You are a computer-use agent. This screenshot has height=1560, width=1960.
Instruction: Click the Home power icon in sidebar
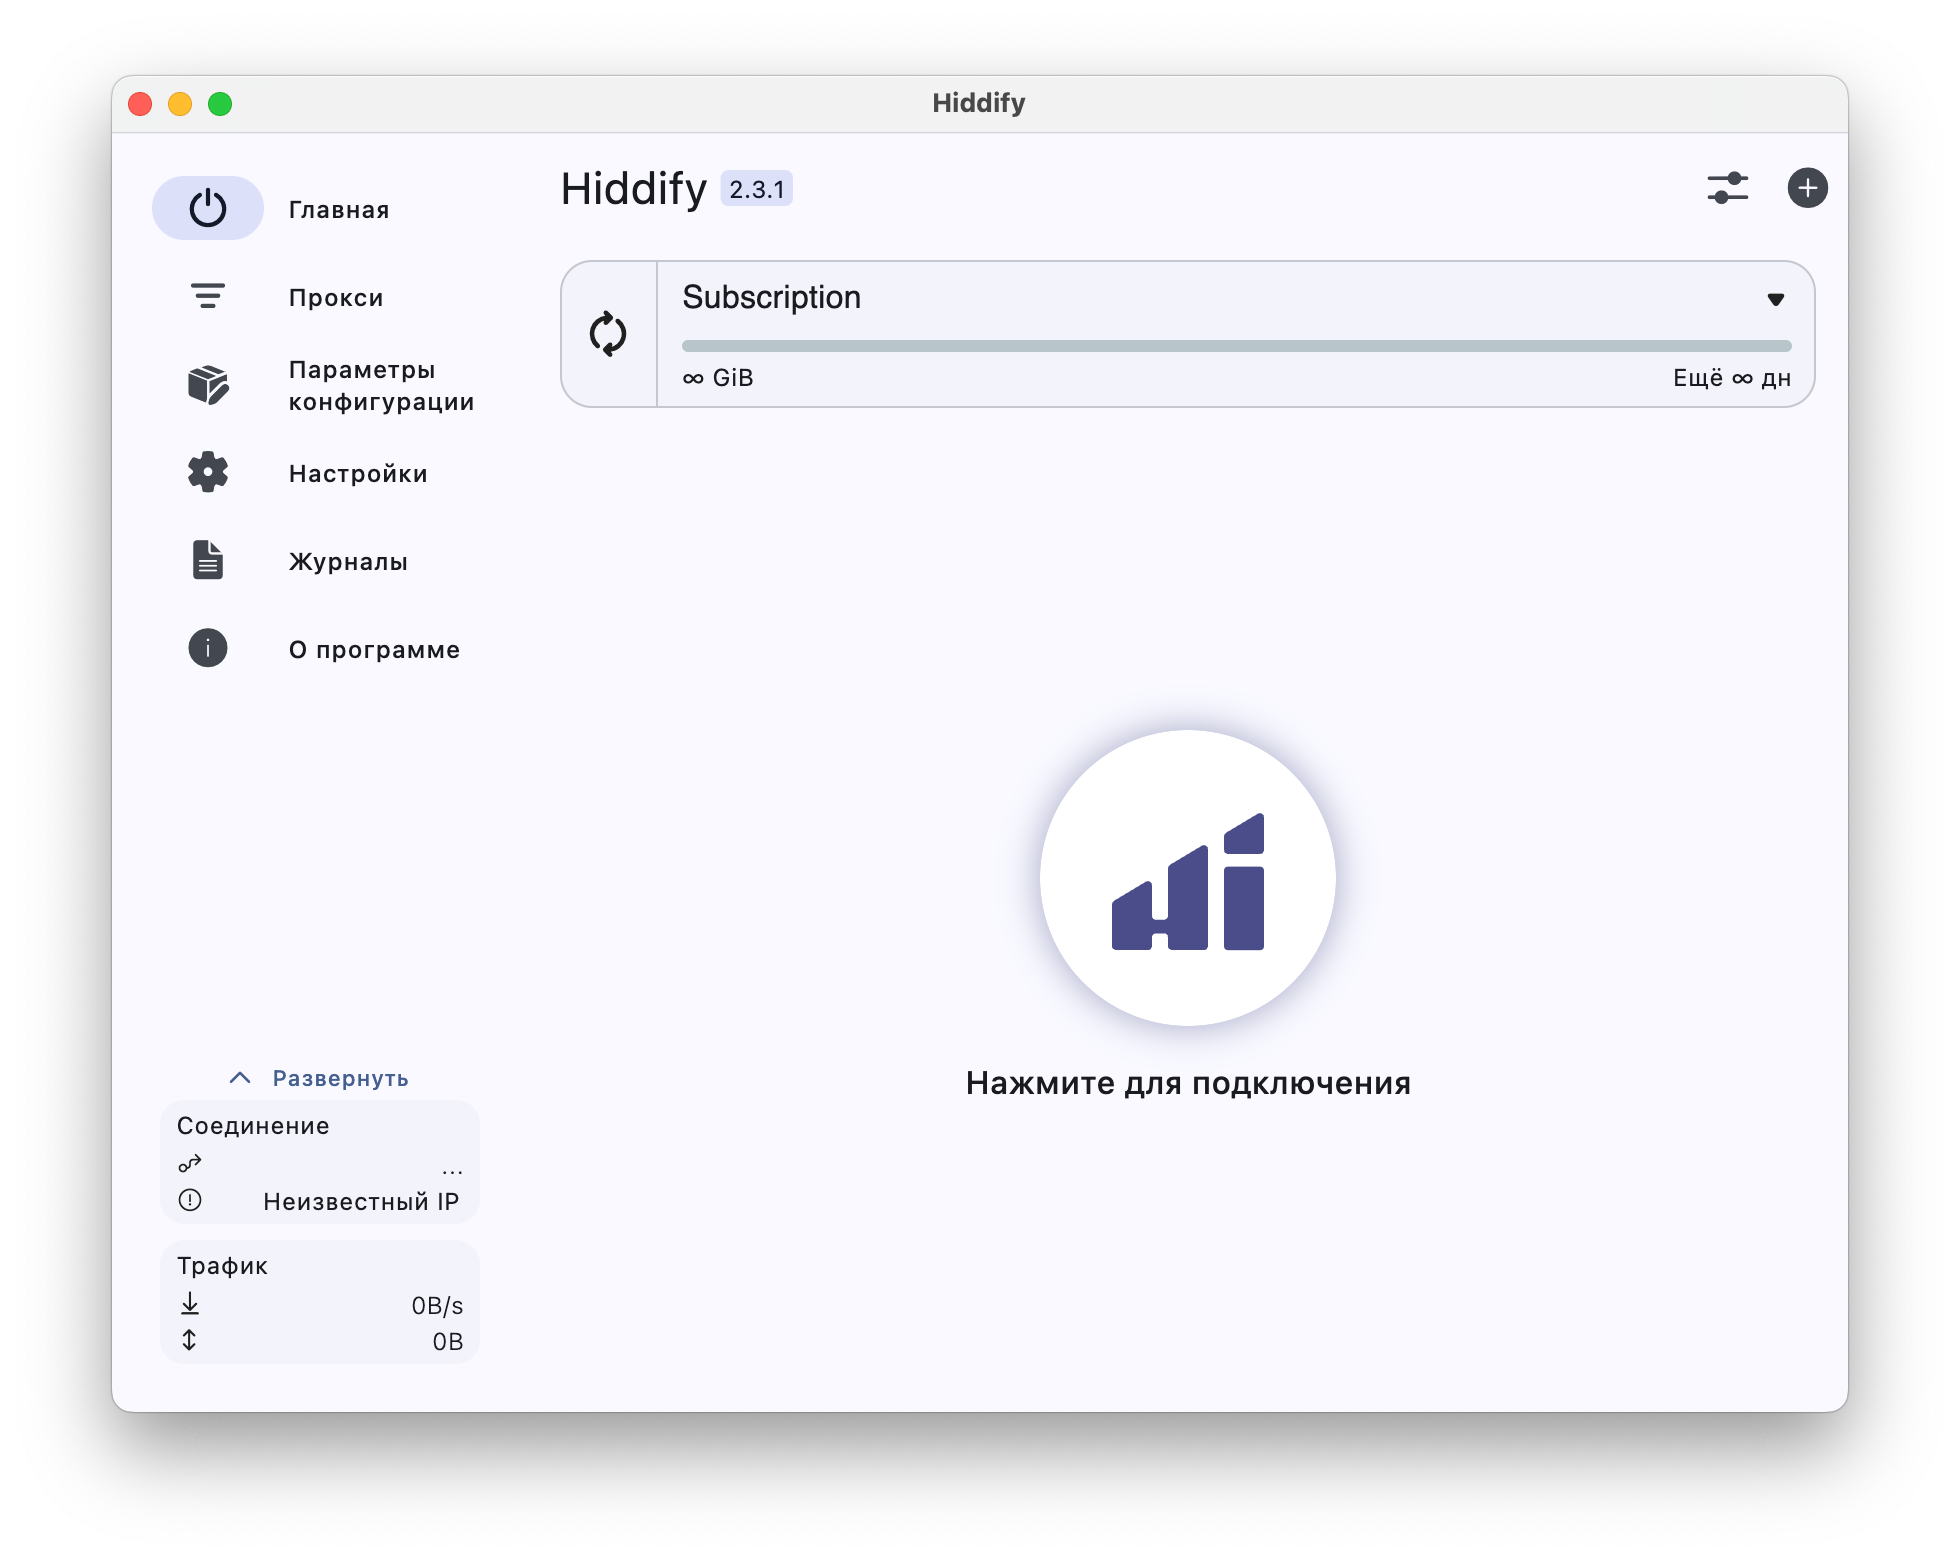(x=208, y=208)
